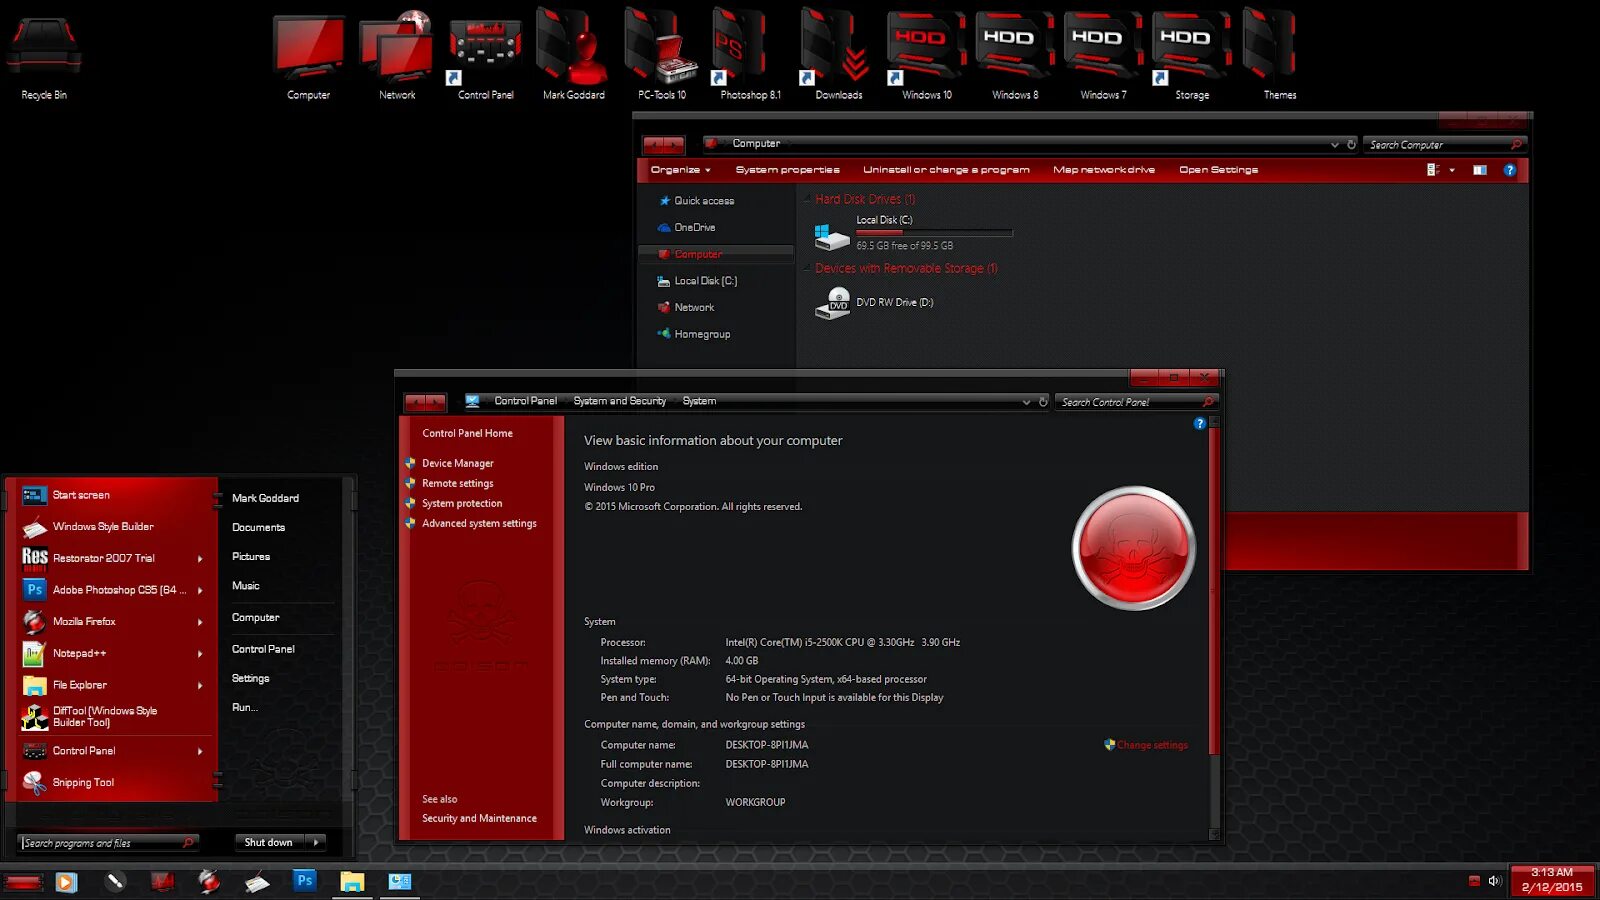The image size is (1600, 900).
Task: Expand the Restorator 2007 Trial submenu arrow
Action: coord(200,559)
